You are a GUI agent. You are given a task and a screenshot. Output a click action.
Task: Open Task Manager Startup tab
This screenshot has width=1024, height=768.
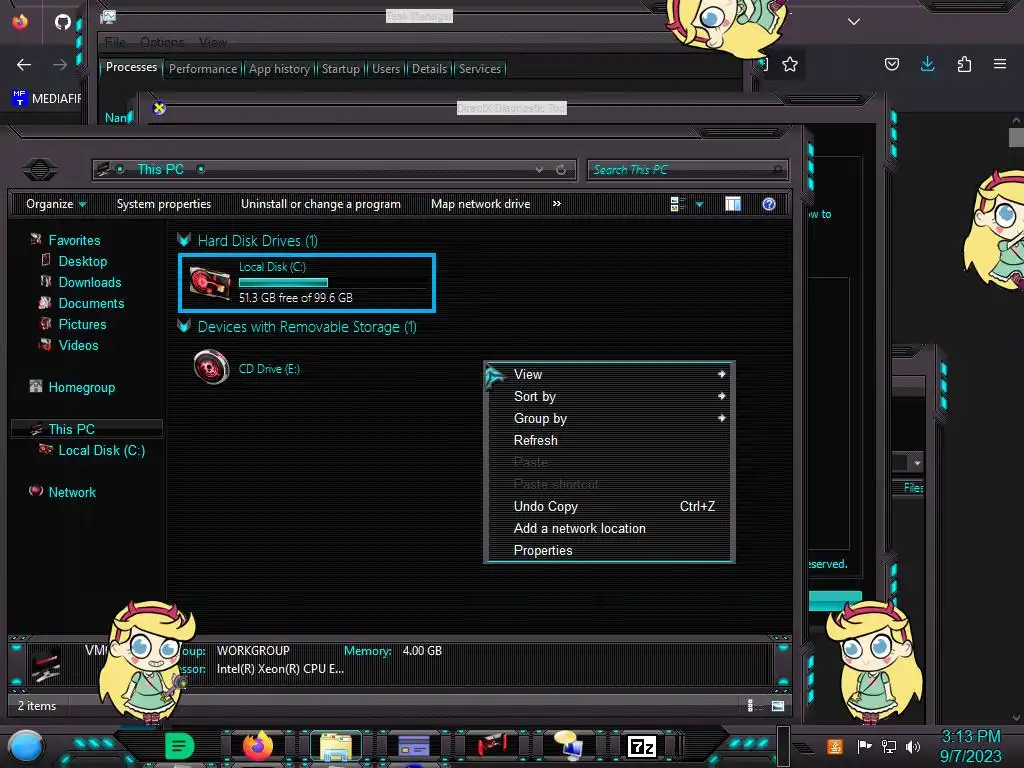[340, 69]
